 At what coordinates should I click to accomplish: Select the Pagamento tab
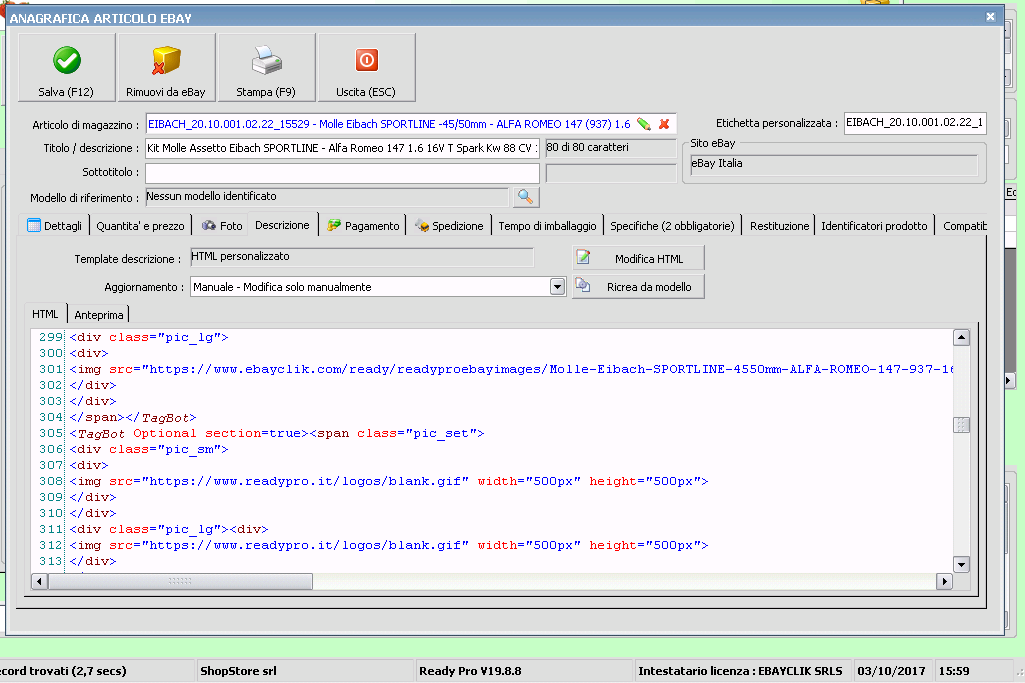click(363, 226)
